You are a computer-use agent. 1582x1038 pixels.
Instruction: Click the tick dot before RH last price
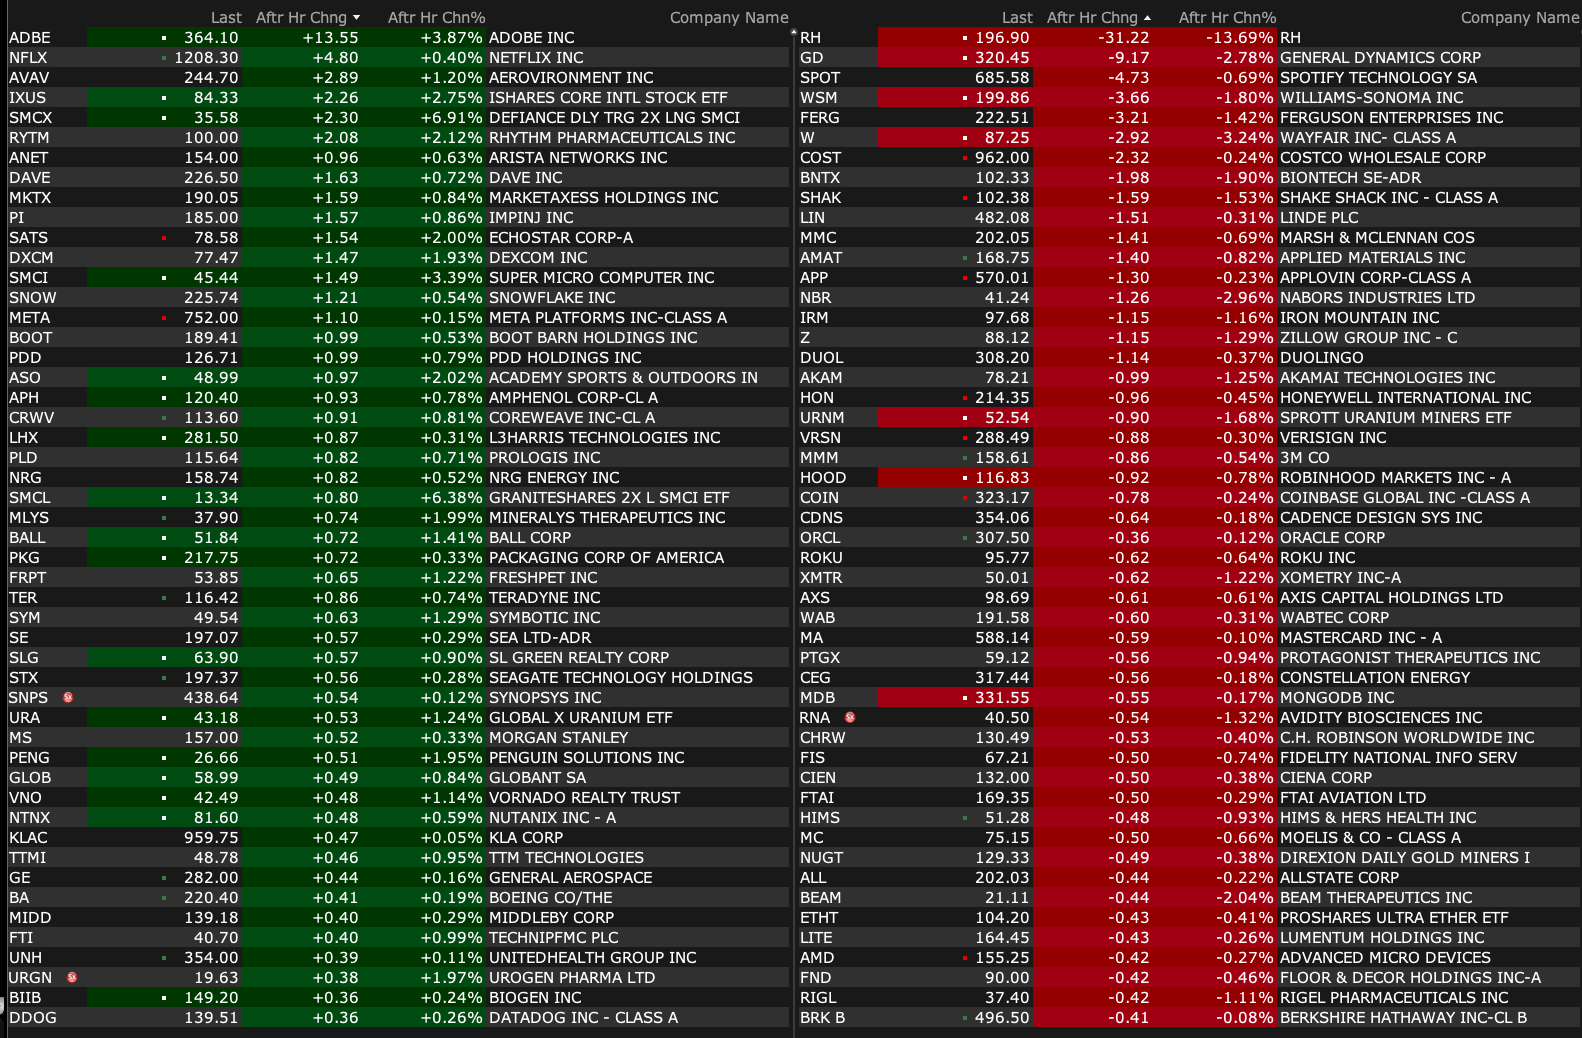(x=965, y=38)
